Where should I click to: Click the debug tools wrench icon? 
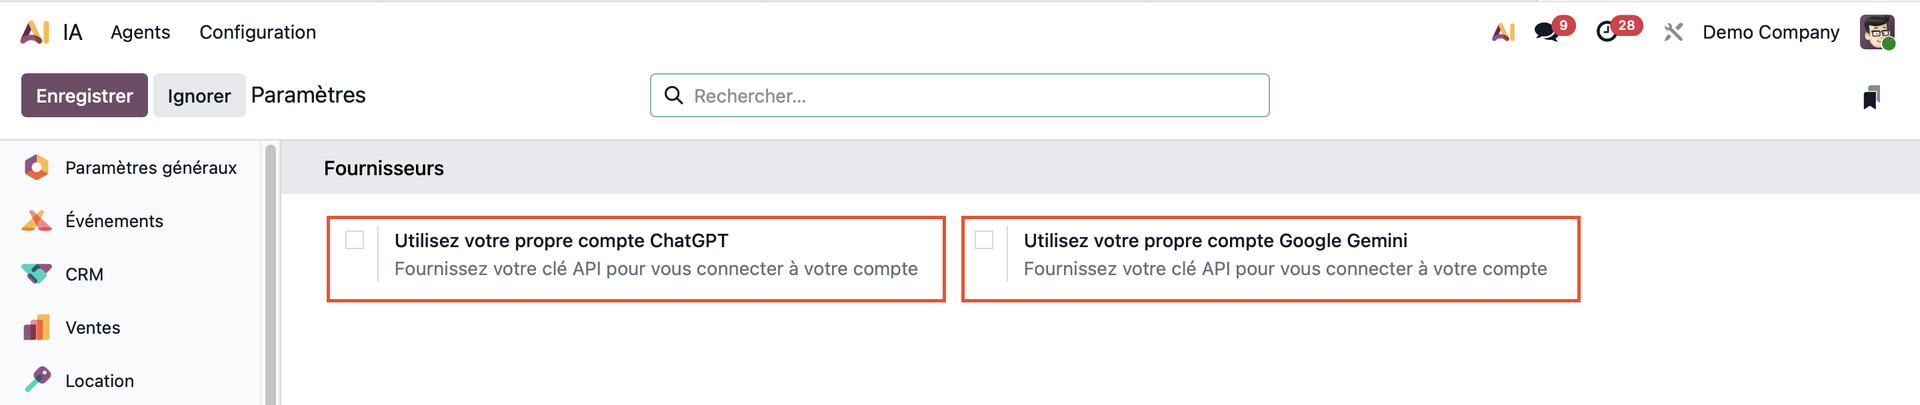click(1673, 32)
